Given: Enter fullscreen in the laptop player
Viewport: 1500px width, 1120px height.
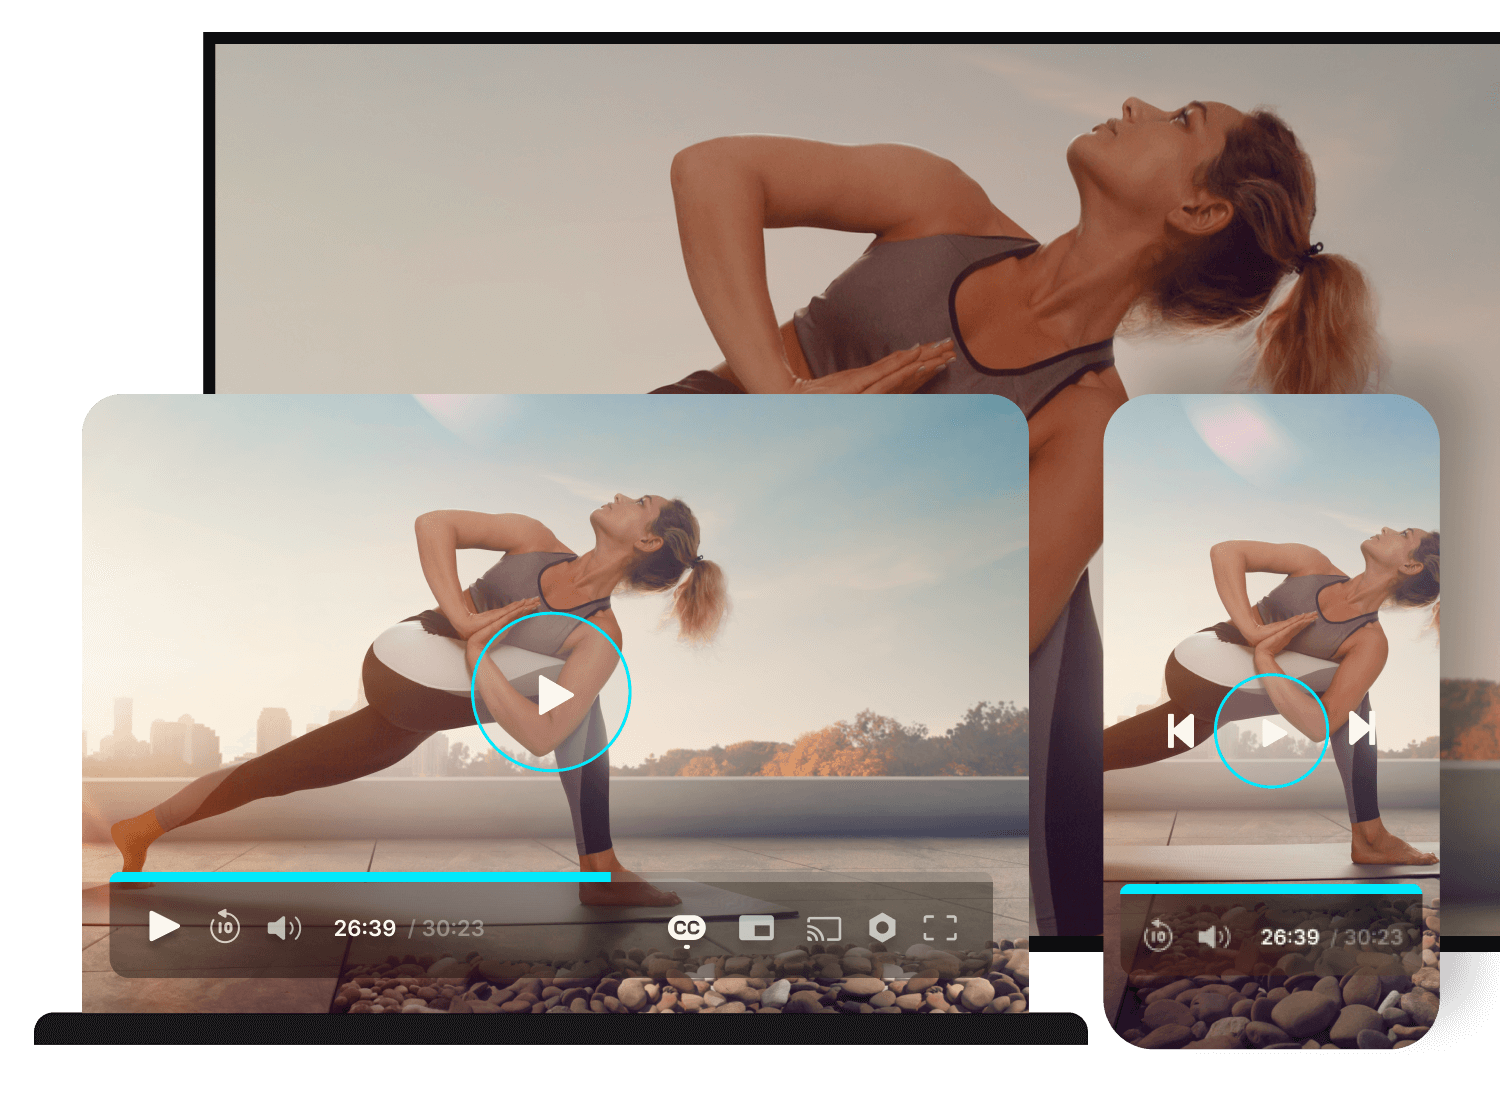Looking at the screenshot, I should [940, 928].
